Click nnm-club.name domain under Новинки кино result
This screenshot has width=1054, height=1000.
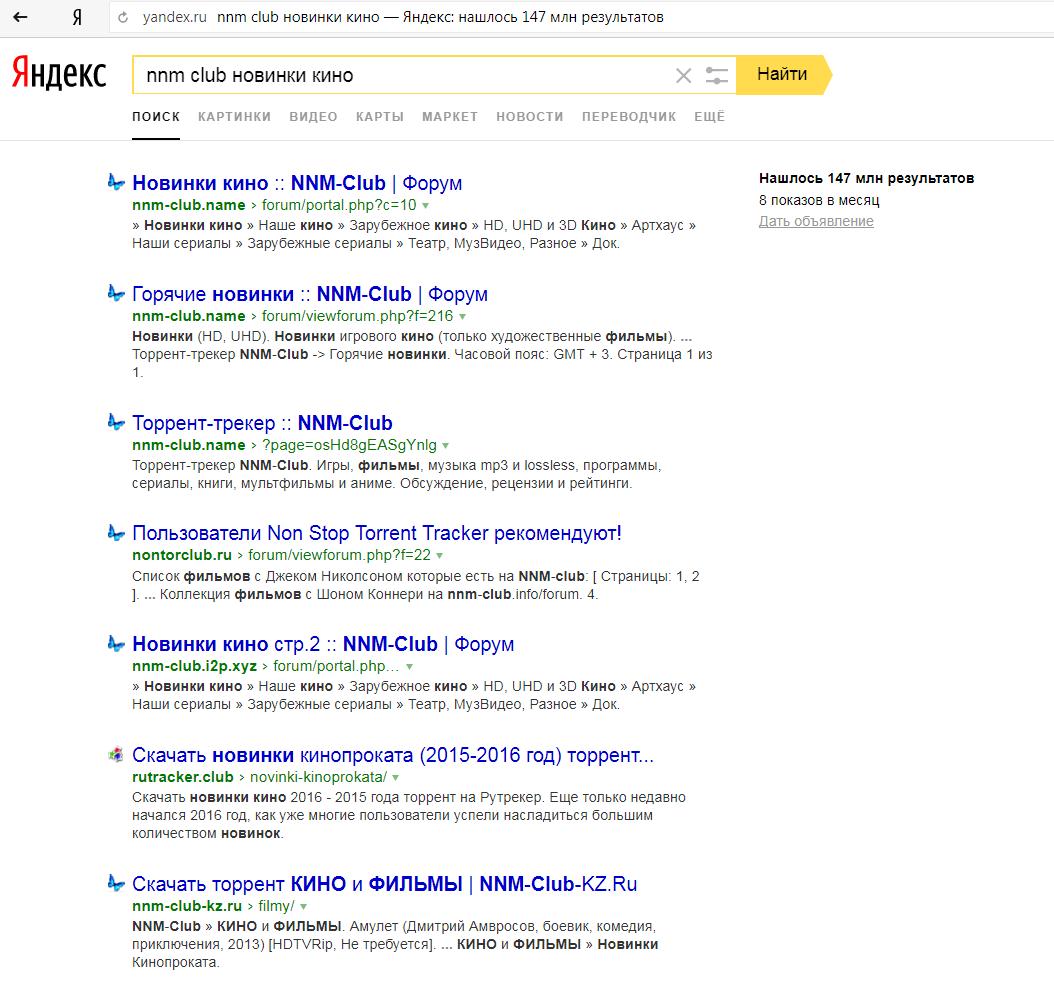point(189,205)
